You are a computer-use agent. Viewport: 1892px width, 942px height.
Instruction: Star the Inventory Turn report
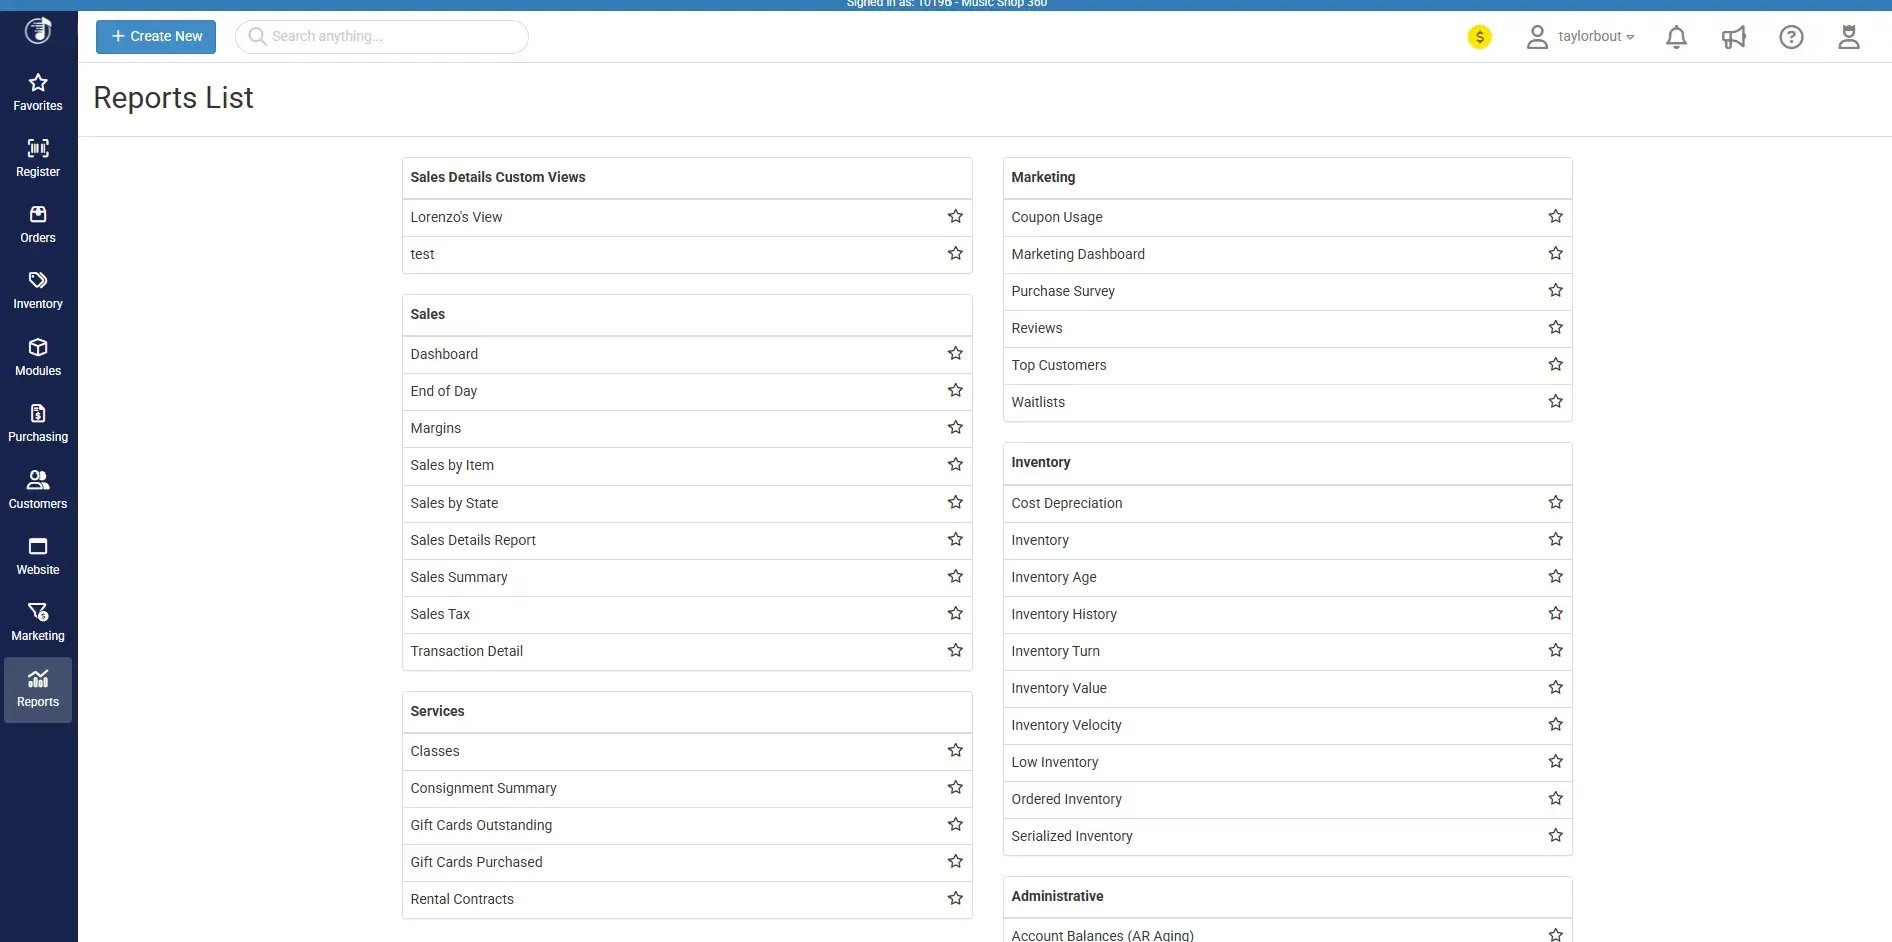(x=1555, y=651)
